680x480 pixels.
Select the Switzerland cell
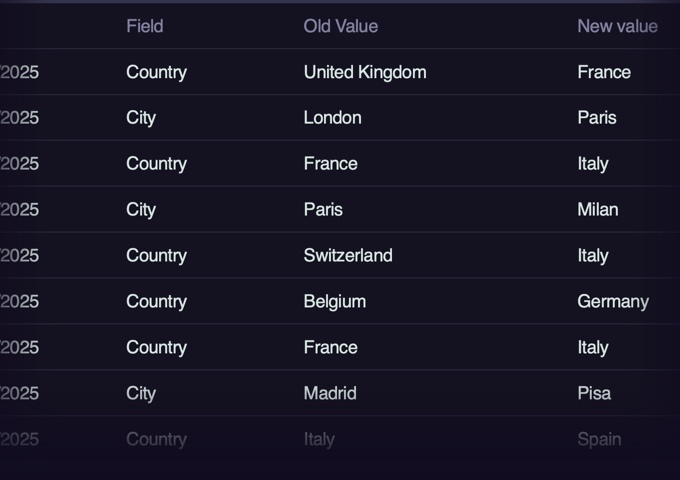[x=347, y=256]
